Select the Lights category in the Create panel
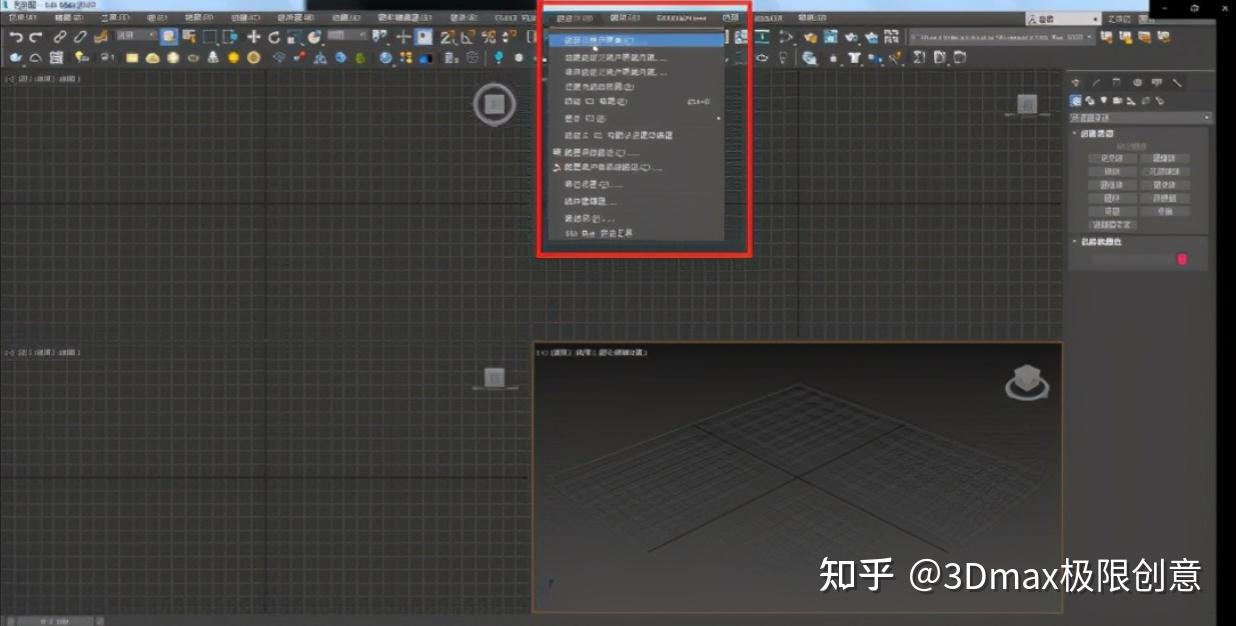Screen dimensions: 1236x626 pyautogui.click(x=1103, y=100)
